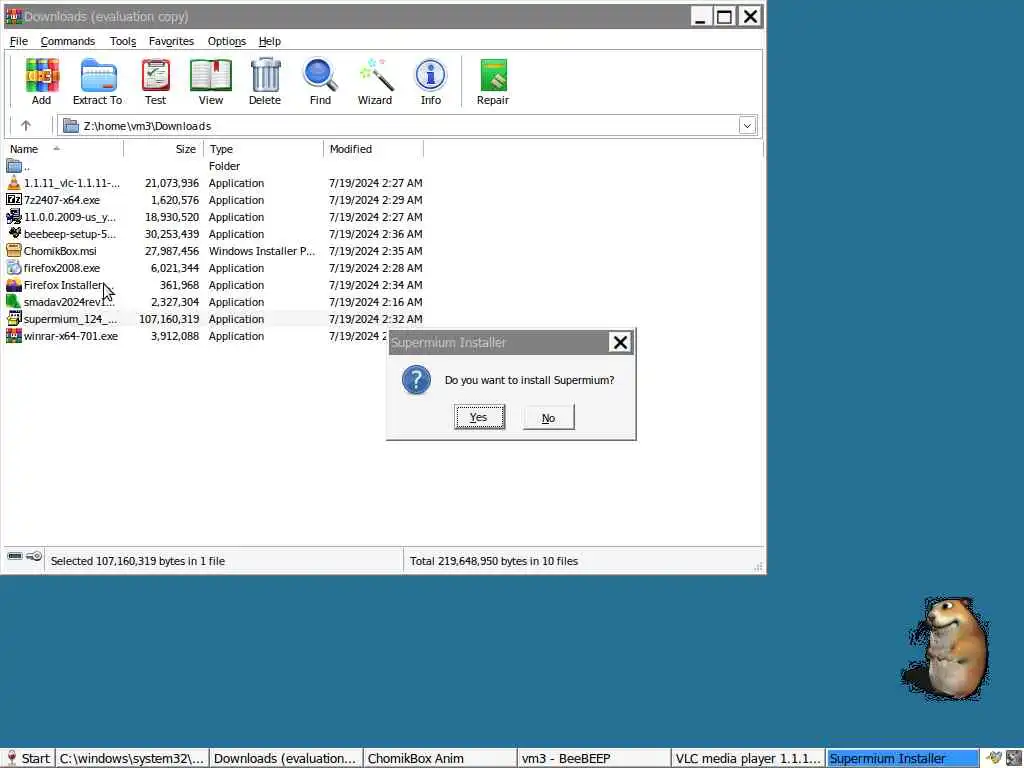Image resolution: width=1024 pixels, height=768 pixels.
Task: Show archive Info
Action: click(x=430, y=81)
